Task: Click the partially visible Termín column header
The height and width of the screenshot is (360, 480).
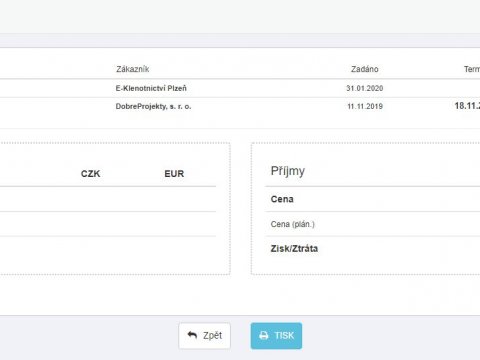Action: [472, 69]
